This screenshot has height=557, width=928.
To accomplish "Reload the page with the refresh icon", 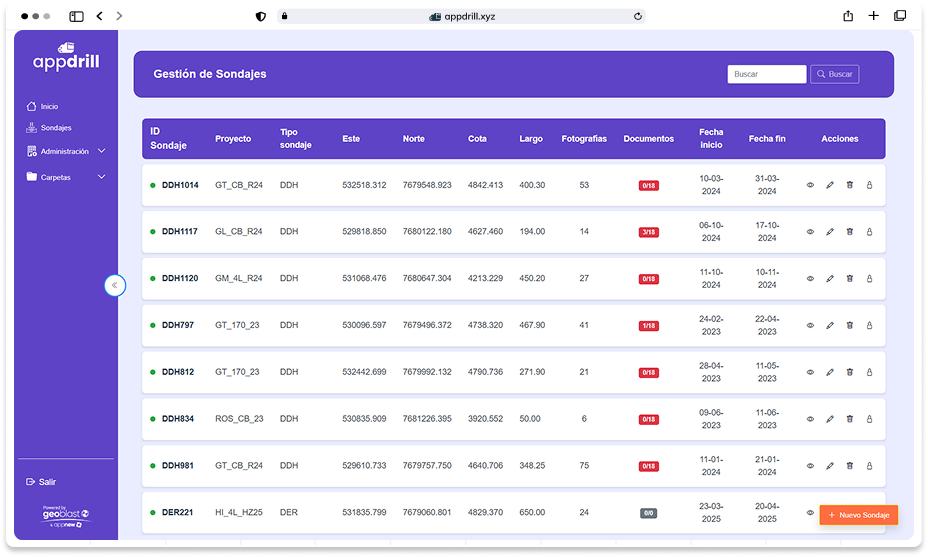I will pyautogui.click(x=638, y=16).
